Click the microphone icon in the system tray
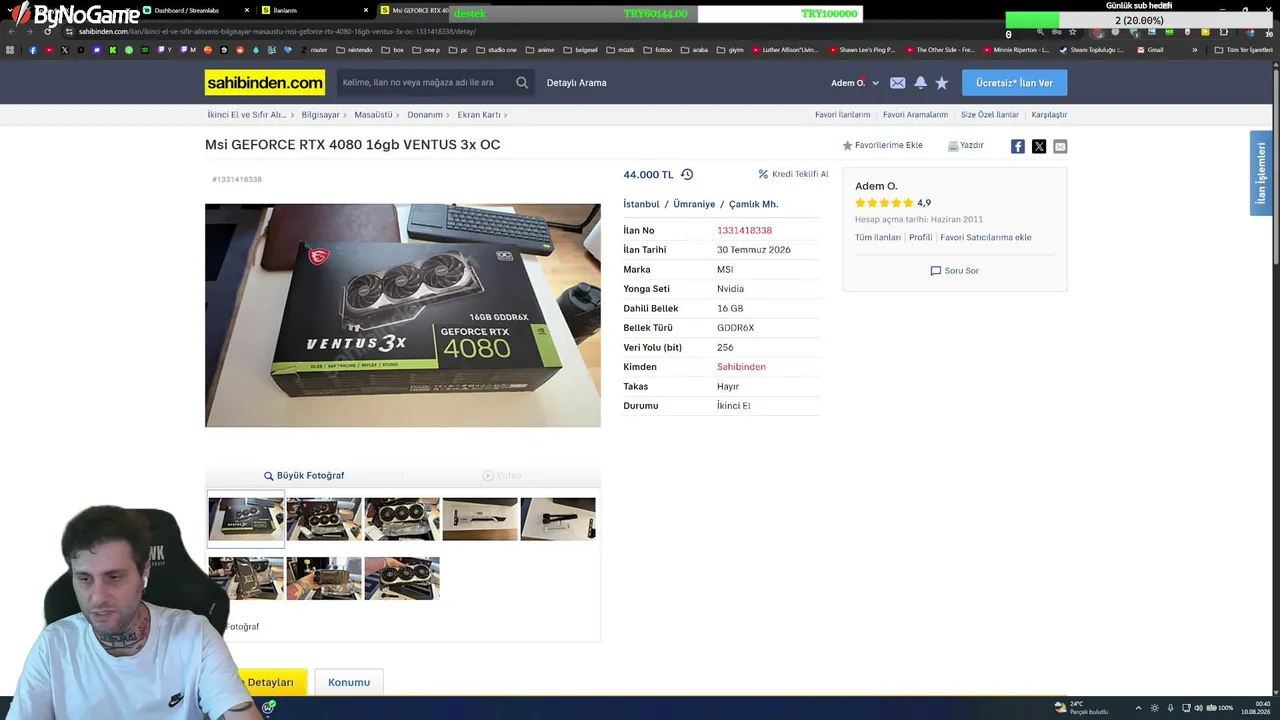Image resolution: width=1280 pixels, height=720 pixels. (x=1170, y=708)
